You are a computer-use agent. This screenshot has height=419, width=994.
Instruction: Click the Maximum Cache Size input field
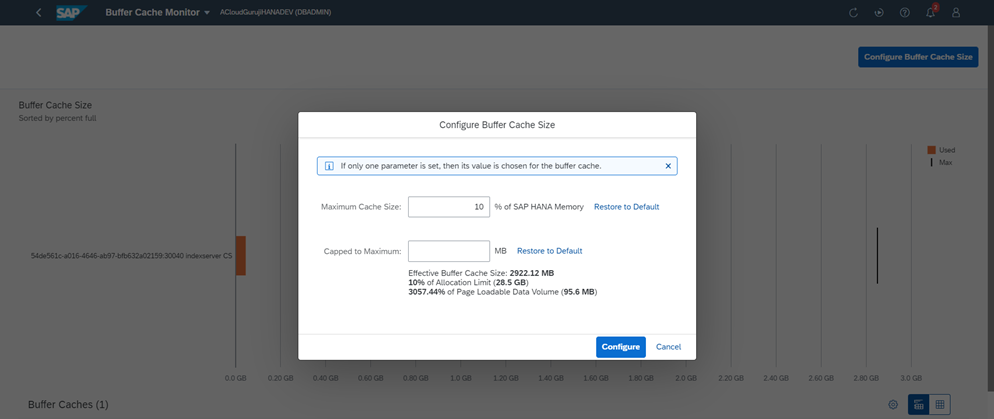pyautogui.click(x=448, y=207)
